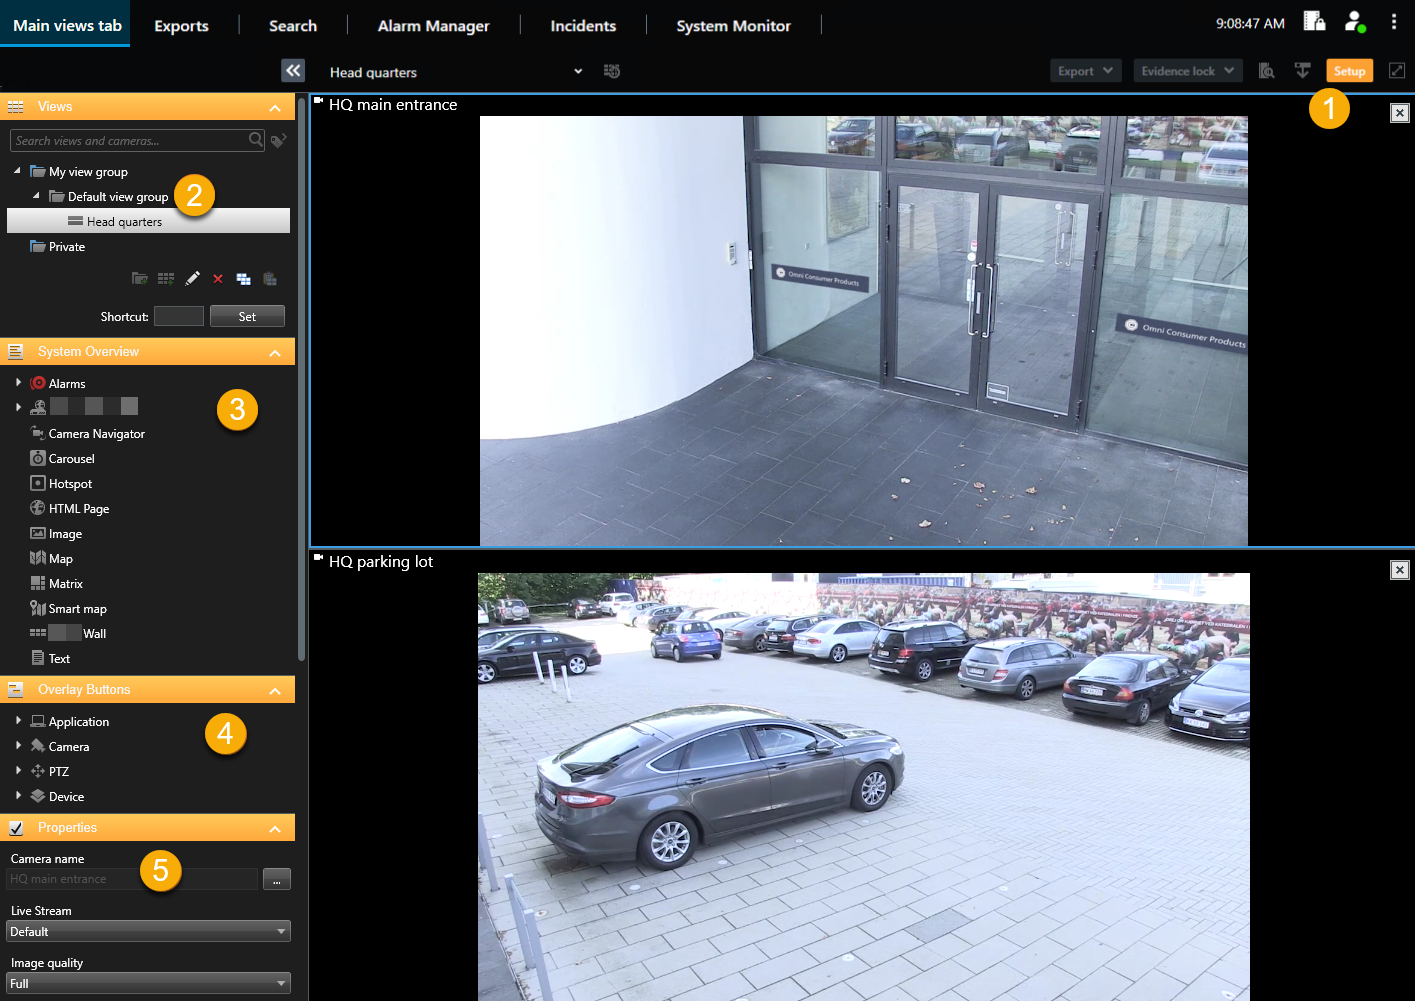Toggle full screen mode icon

point(1397,71)
